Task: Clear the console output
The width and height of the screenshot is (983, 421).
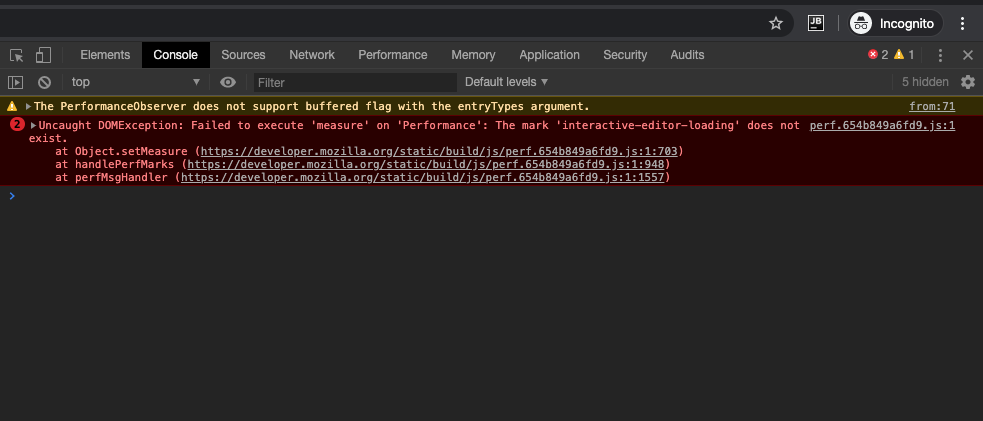Action: (44, 82)
